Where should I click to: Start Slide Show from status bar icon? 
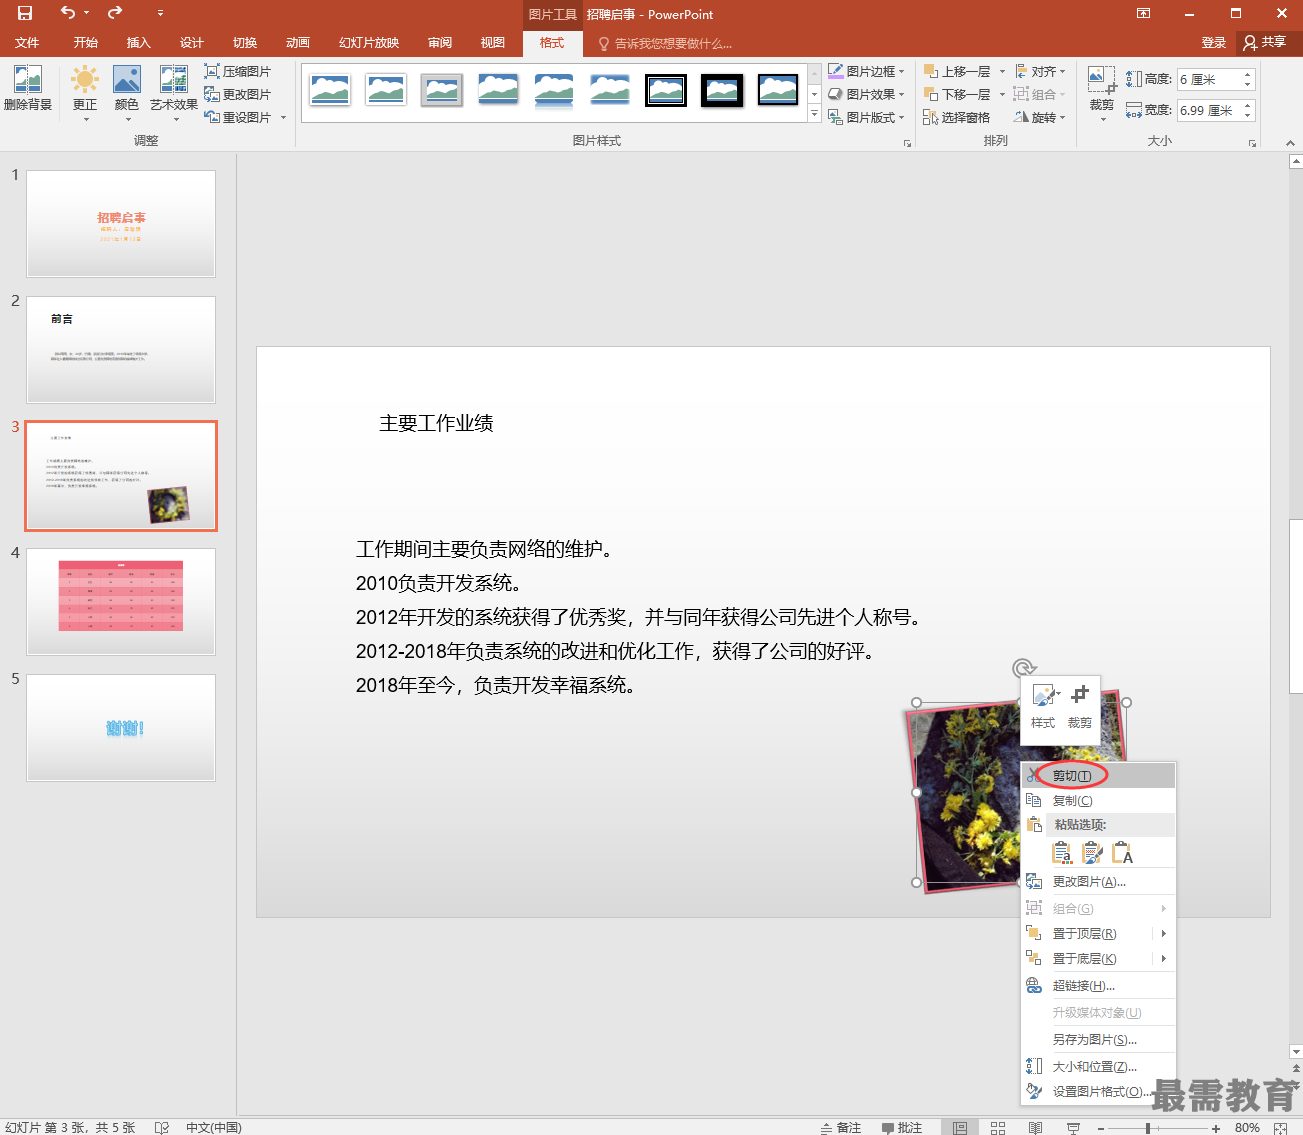point(1073,1127)
